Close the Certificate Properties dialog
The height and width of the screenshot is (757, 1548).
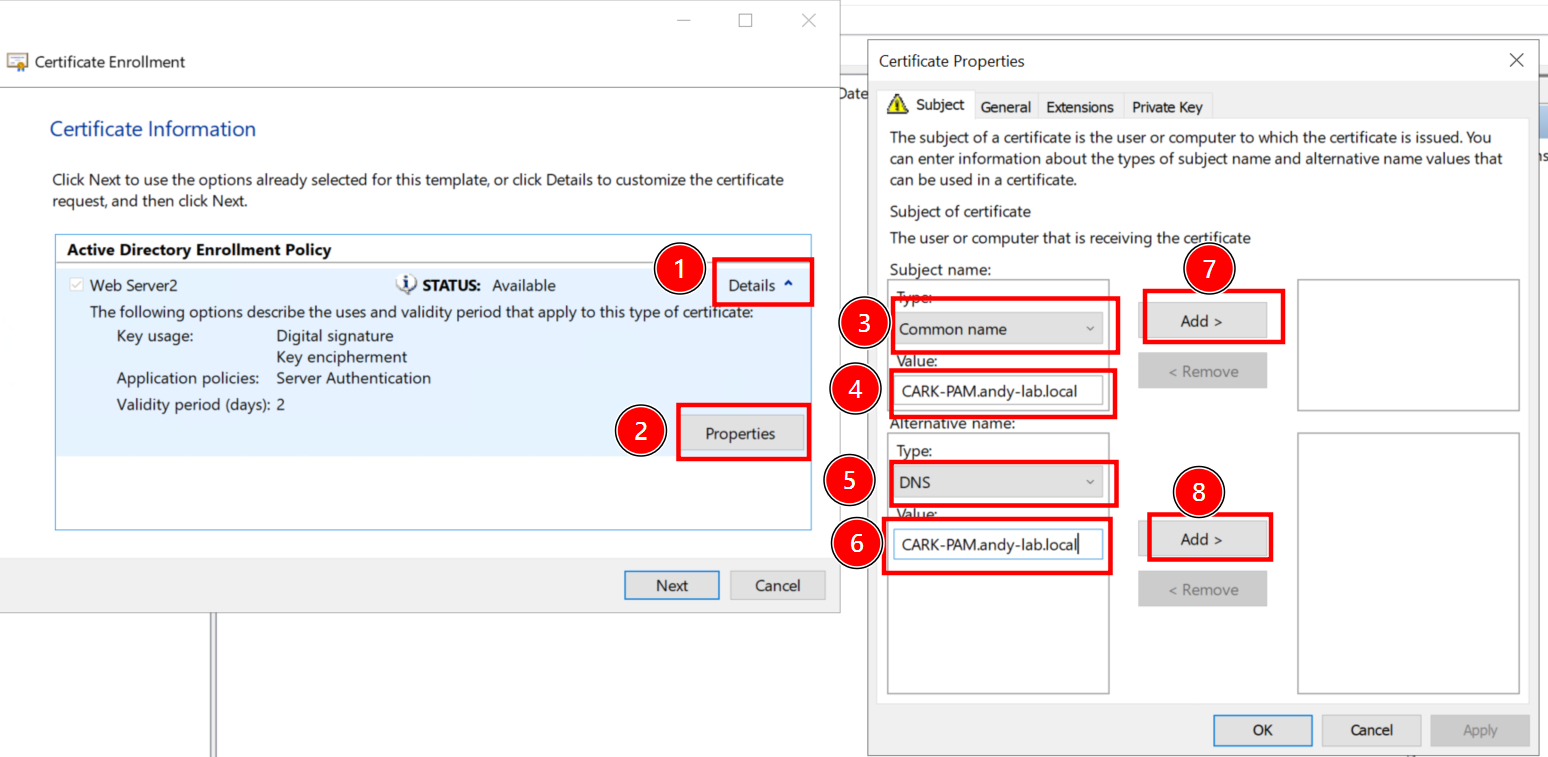1516,61
